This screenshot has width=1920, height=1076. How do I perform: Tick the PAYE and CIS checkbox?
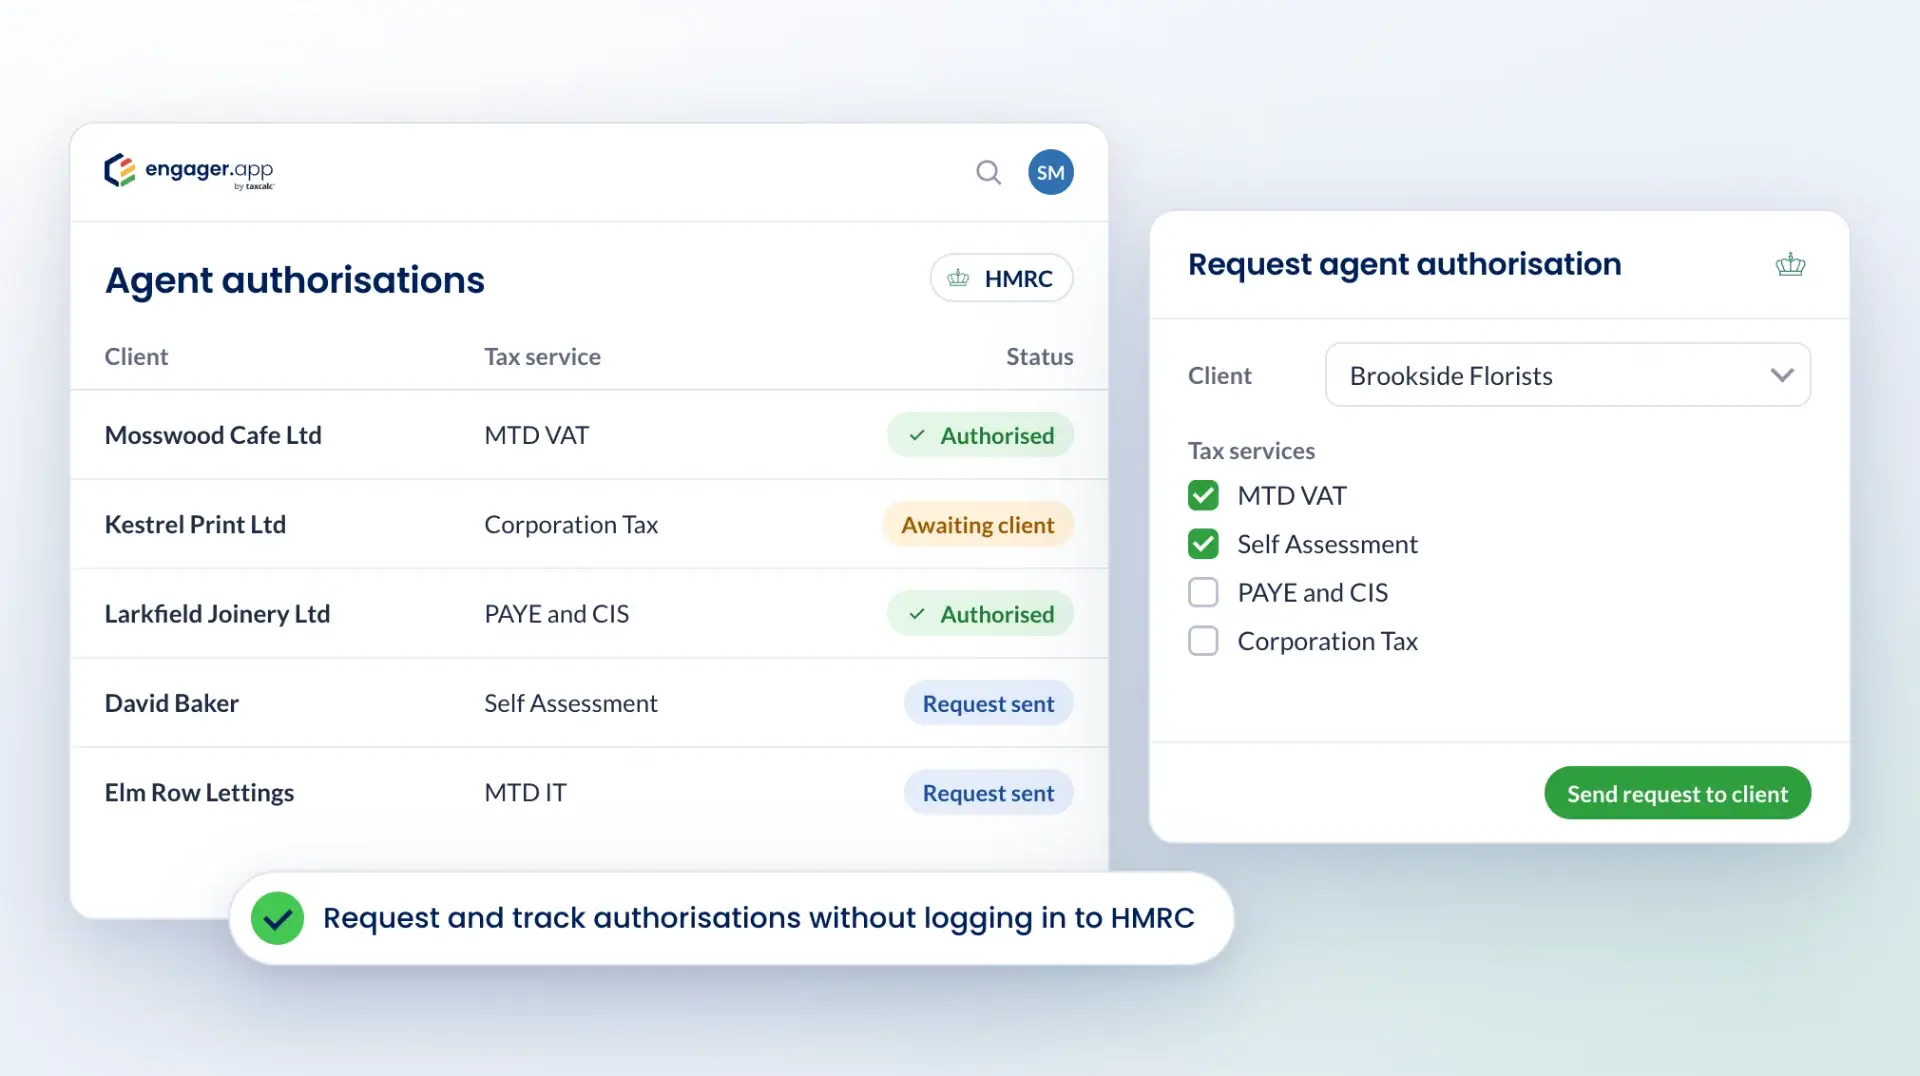coord(1203,593)
